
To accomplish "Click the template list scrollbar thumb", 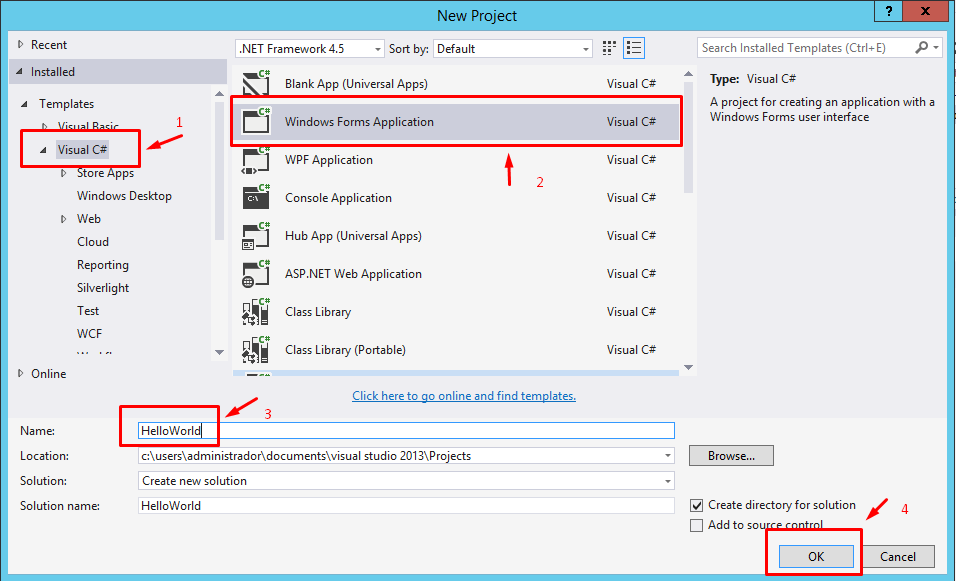I will click(x=688, y=137).
